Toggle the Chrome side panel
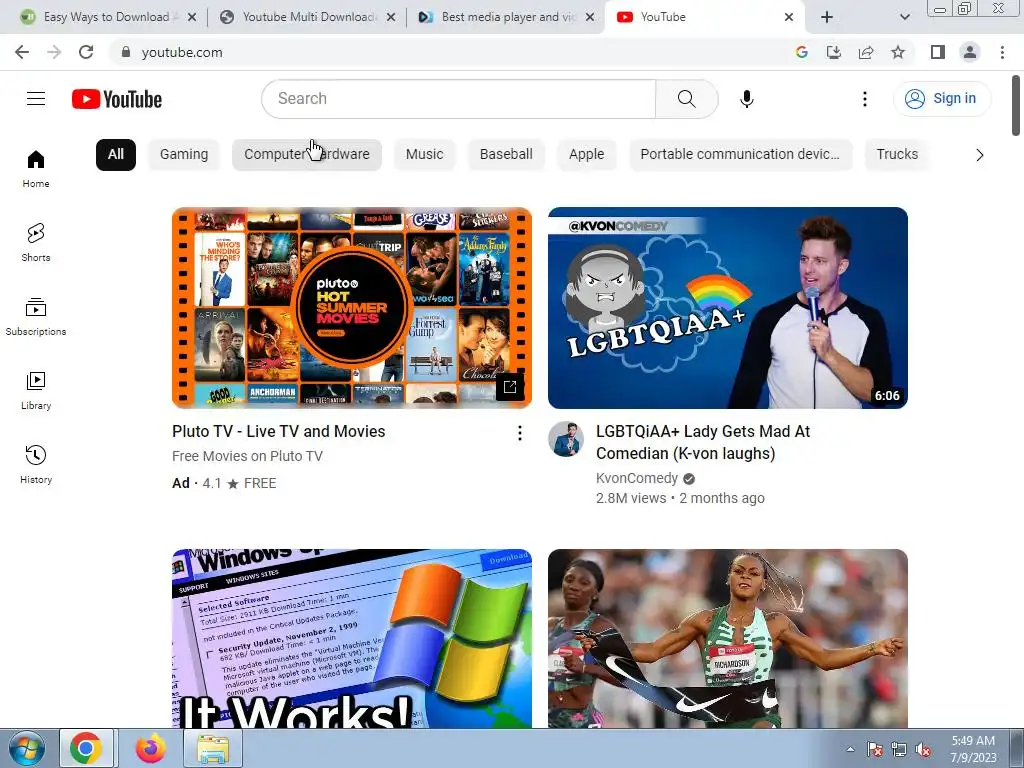The width and height of the screenshot is (1024, 768). pos(938,52)
